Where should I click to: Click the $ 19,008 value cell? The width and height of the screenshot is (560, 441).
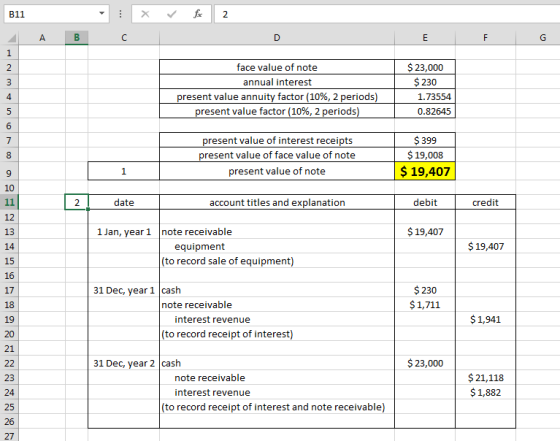tap(425, 155)
